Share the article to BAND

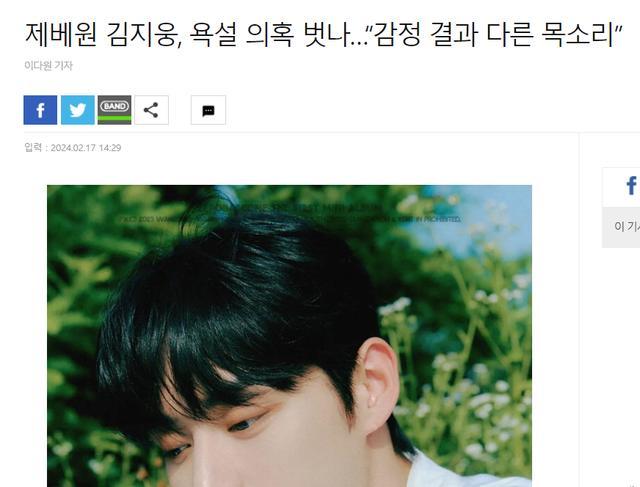[115, 110]
